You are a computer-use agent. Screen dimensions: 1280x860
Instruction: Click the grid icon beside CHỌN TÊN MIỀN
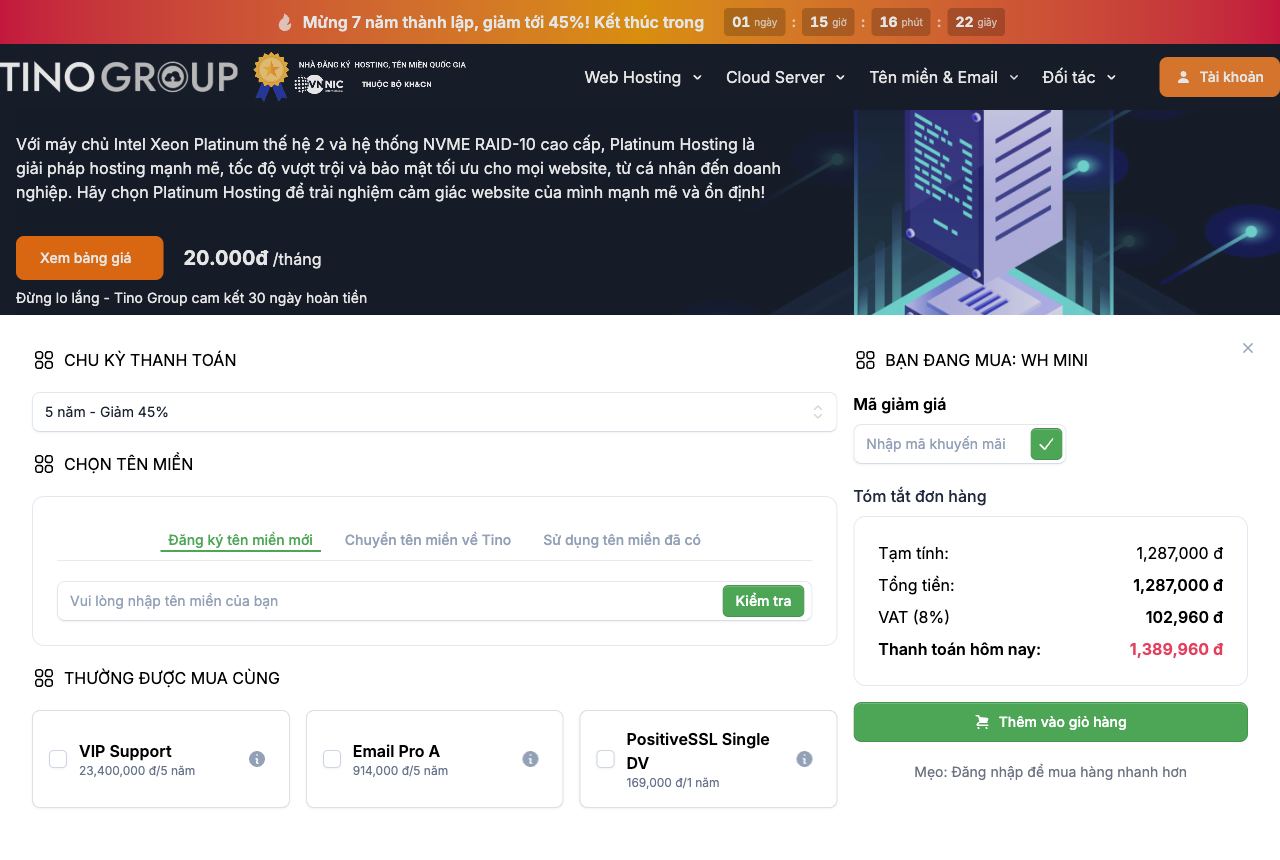pos(44,464)
